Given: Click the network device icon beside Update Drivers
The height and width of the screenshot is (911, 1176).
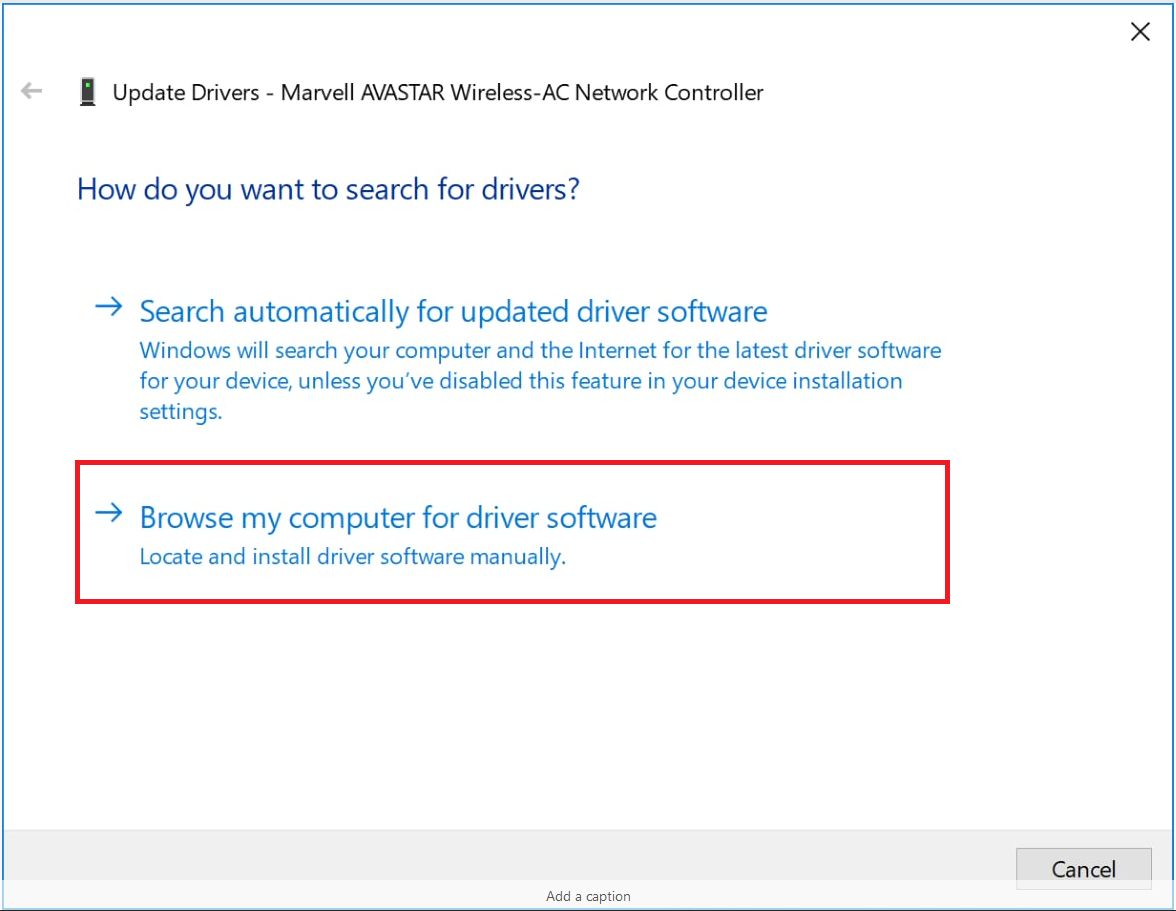Looking at the screenshot, I should coord(88,92).
